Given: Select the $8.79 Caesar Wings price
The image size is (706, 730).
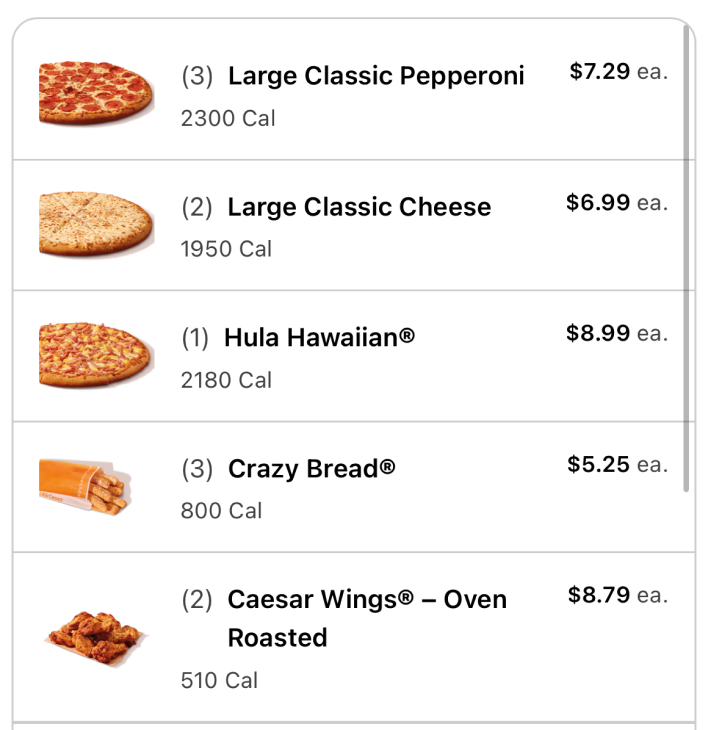Looking at the screenshot, I should tap(599, 595).
